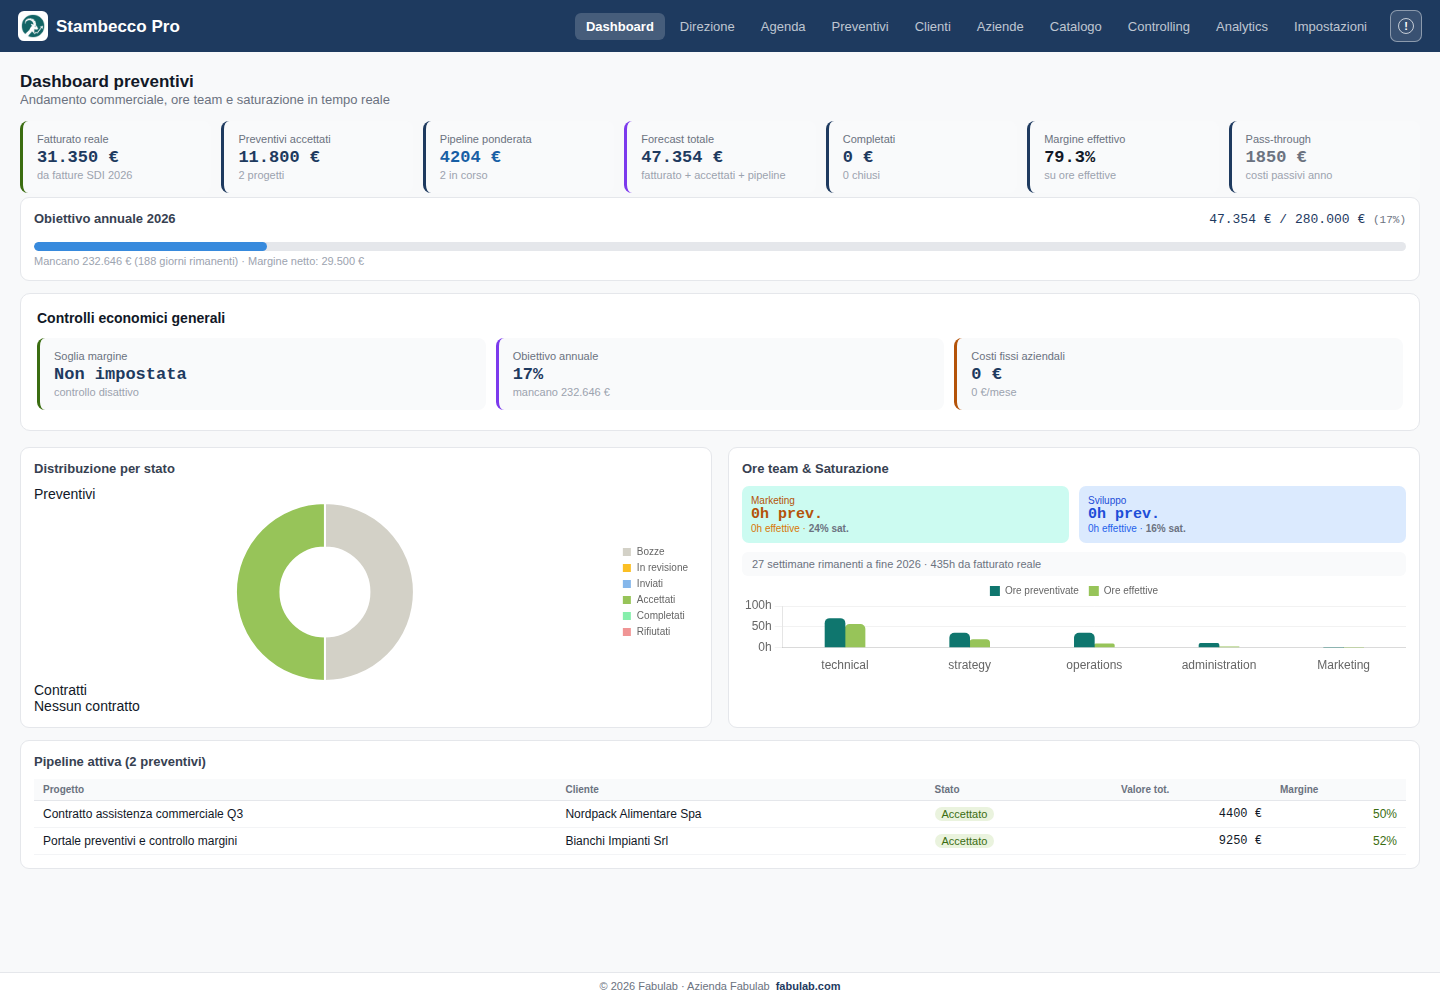The width and height of the screenshot is (1440, 1000).
Task: Click the Margine column header
Action: 1299,790
